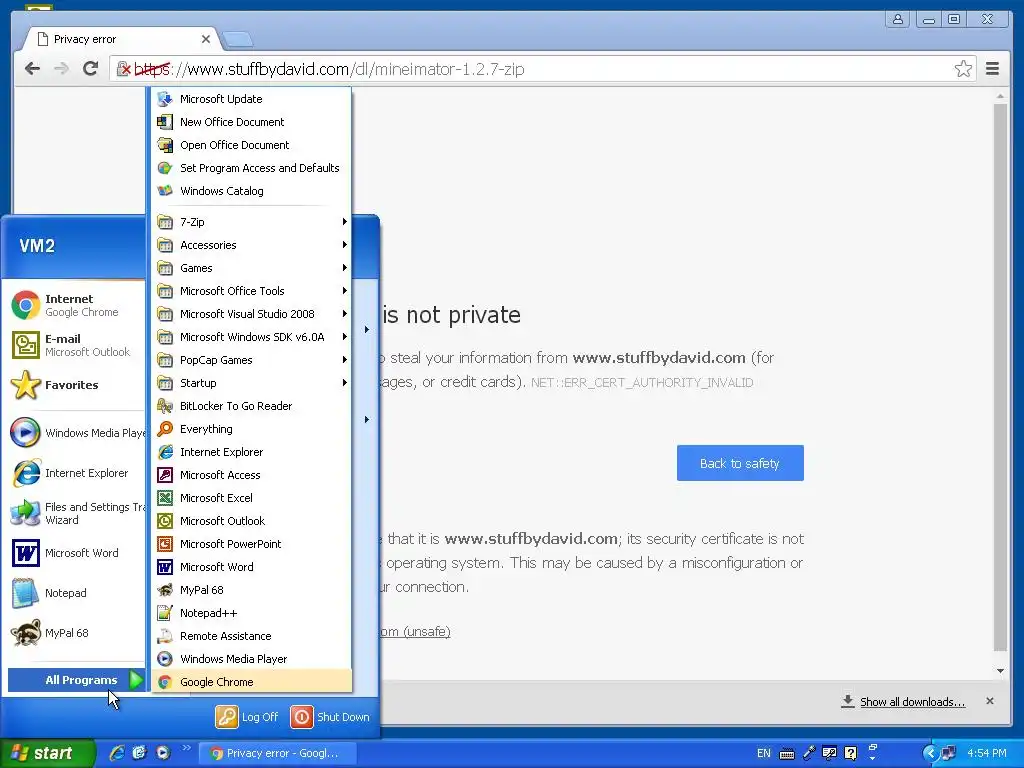Click the New Office Document icon

click(x=165, y=121)
